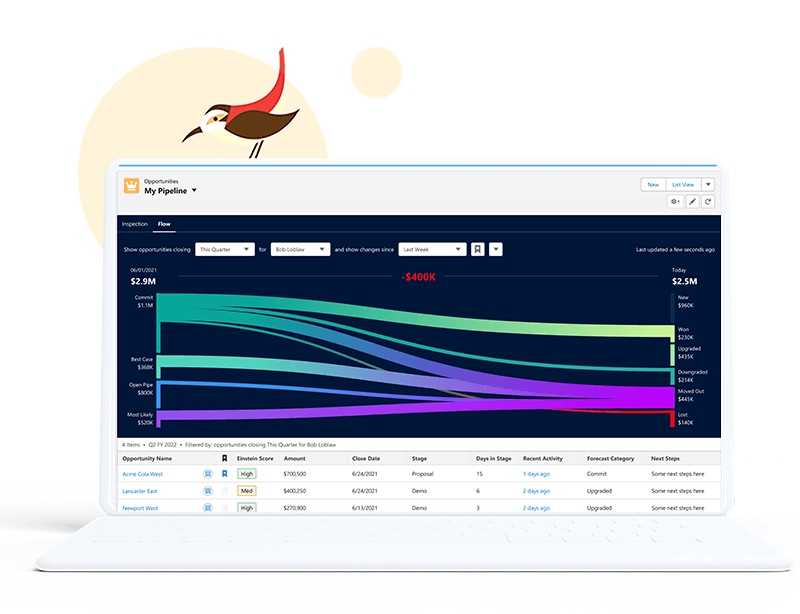Sort by the Opportunity Name column header

(x=147, y=458)
